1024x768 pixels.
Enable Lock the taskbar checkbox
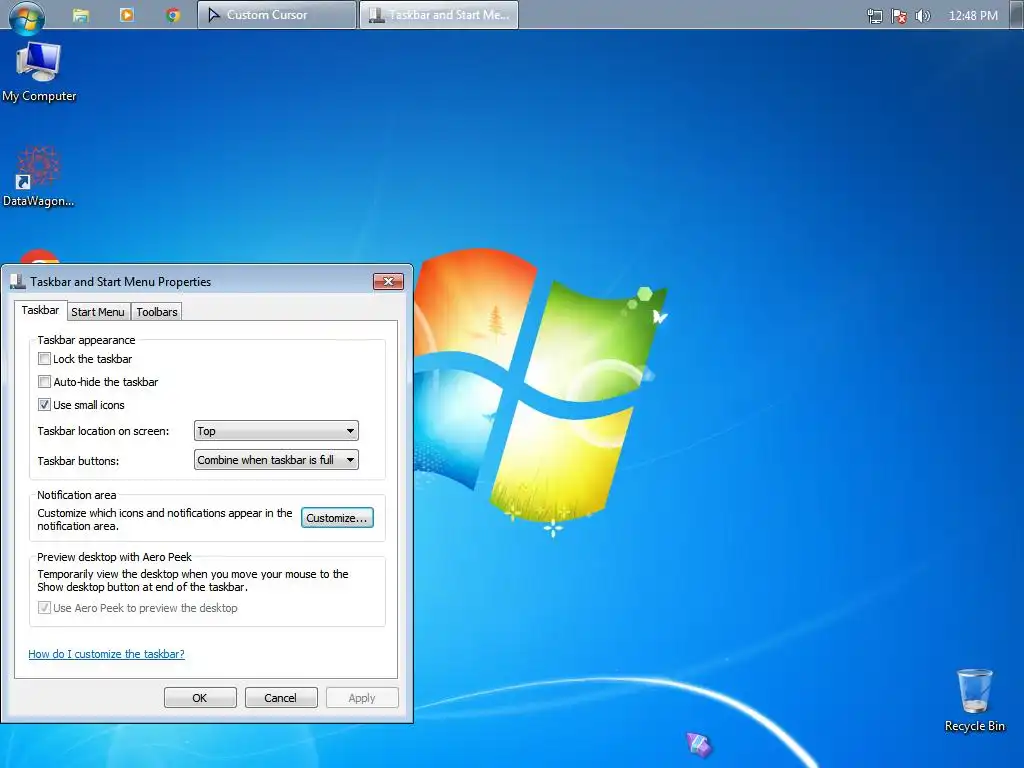pos(44,359)
